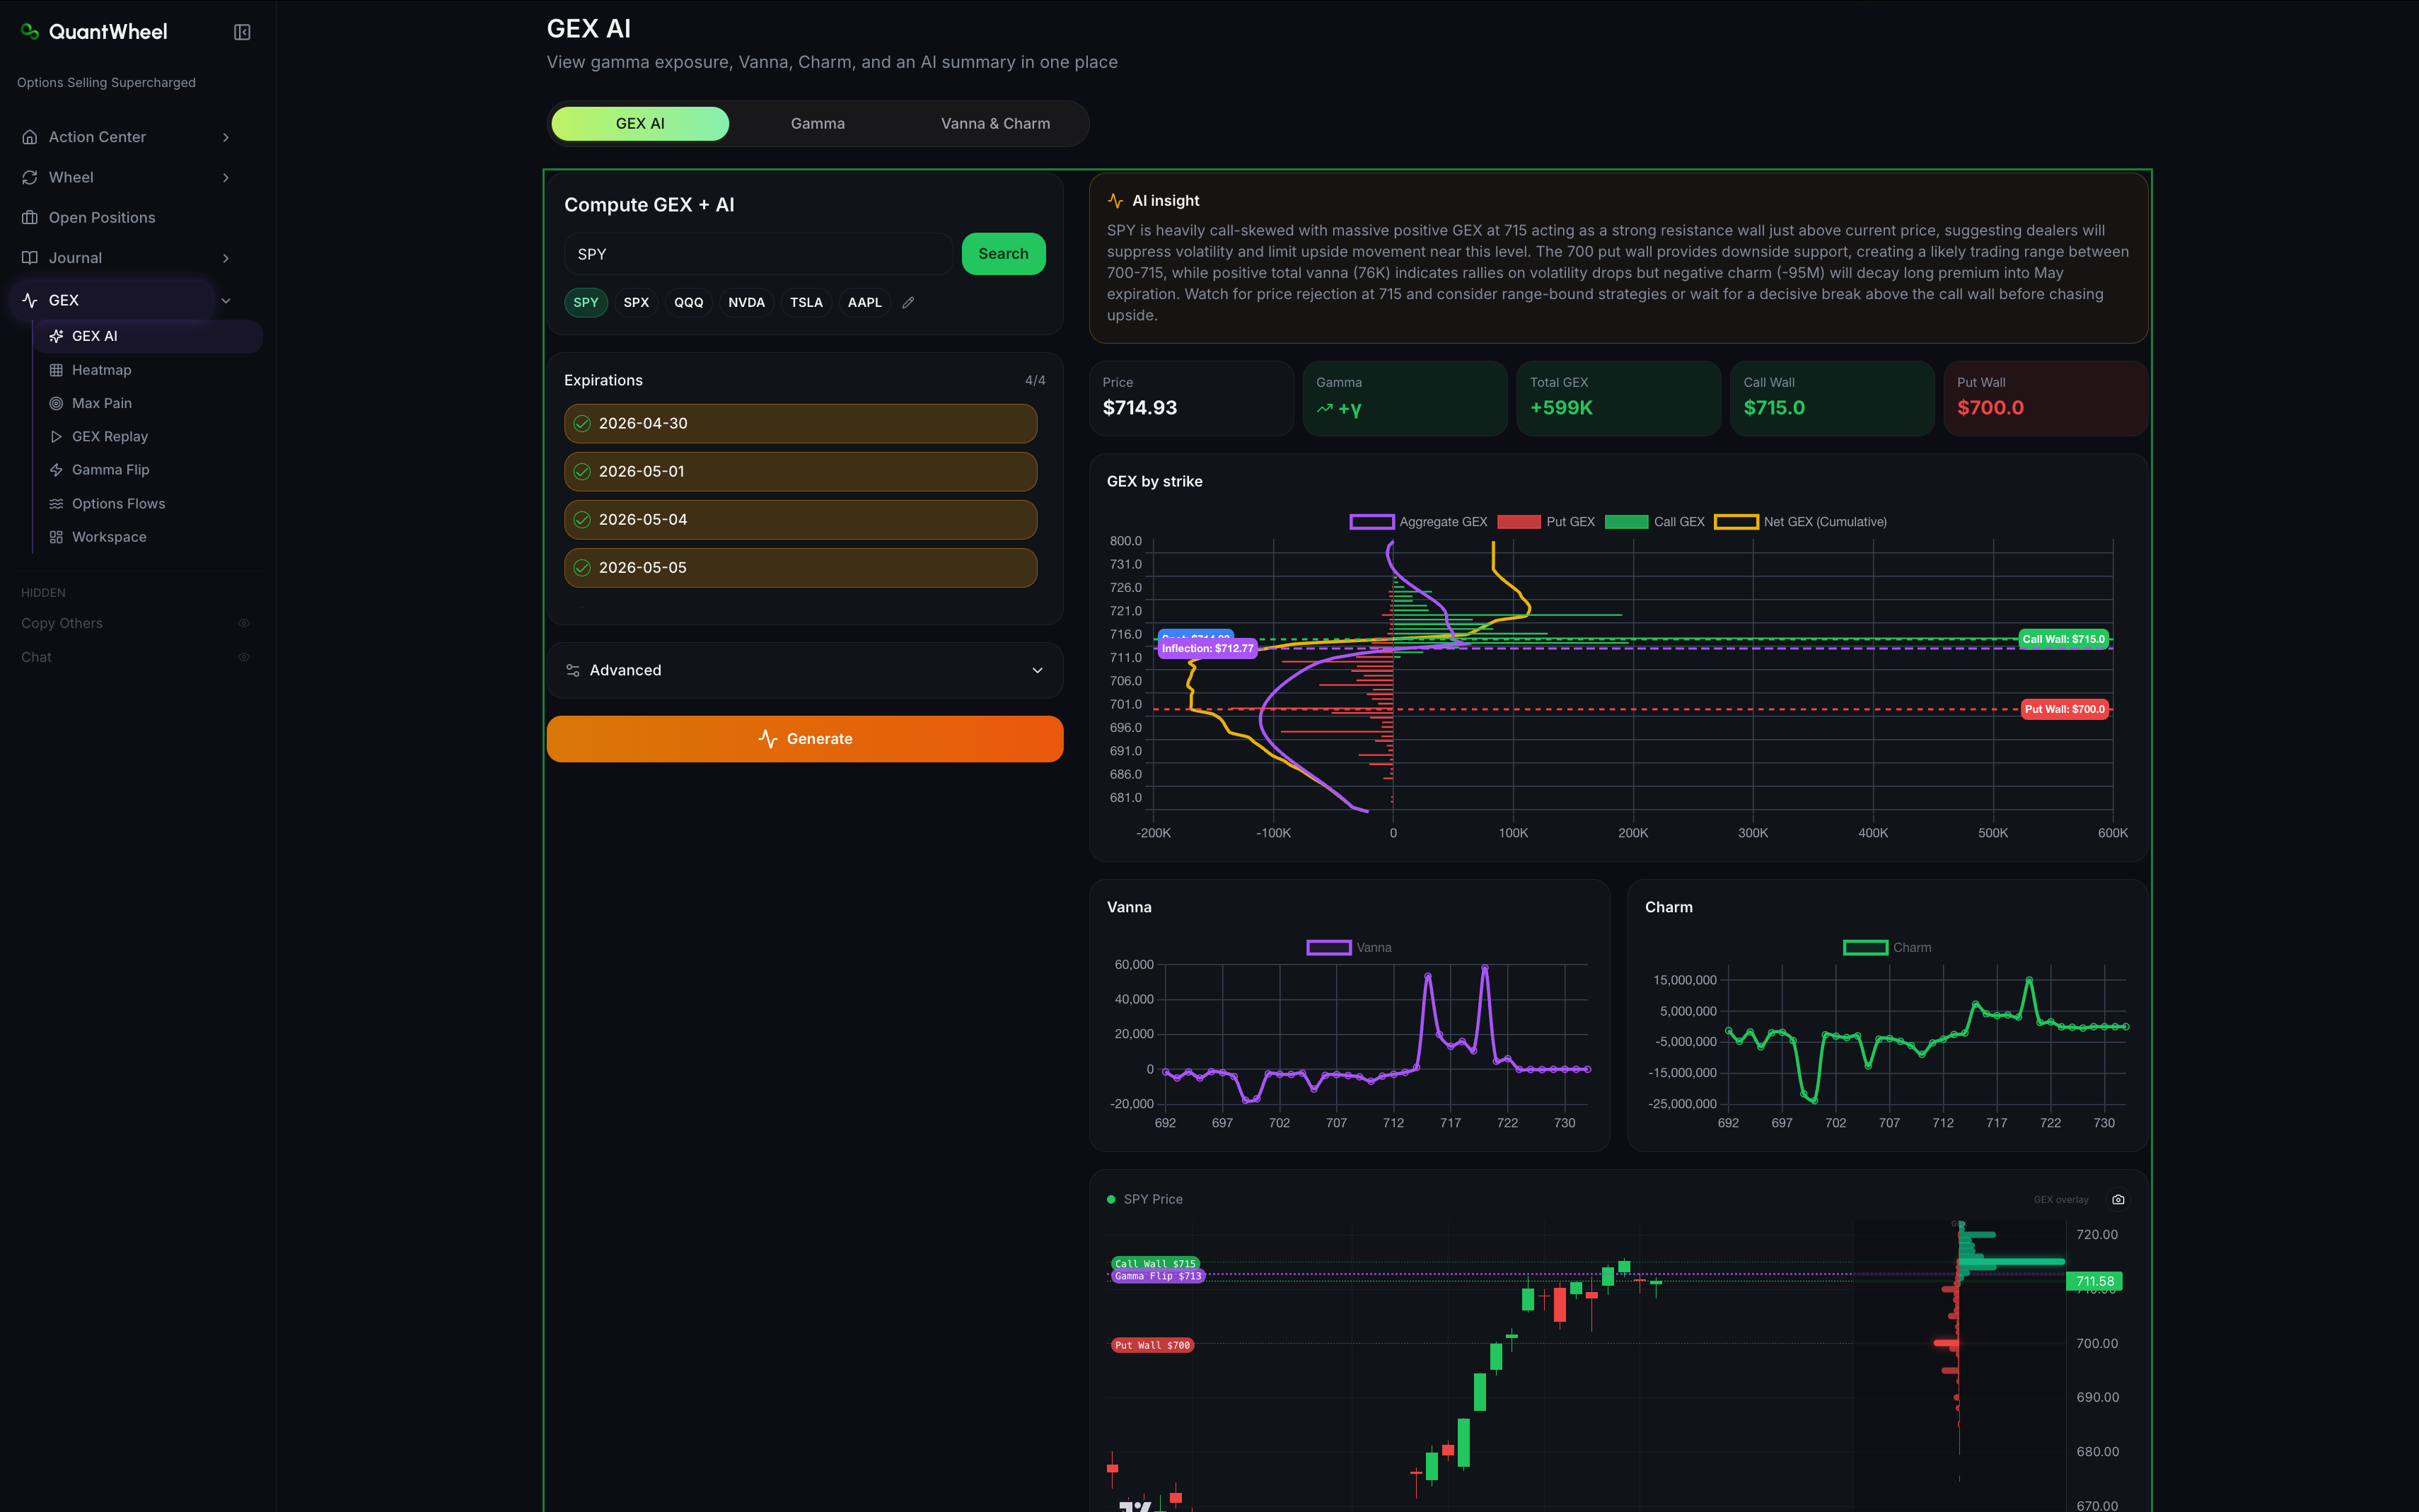Click the green Search button
The width and height of the screenshot is (2419, 1512).
(x=1003, y=254)
